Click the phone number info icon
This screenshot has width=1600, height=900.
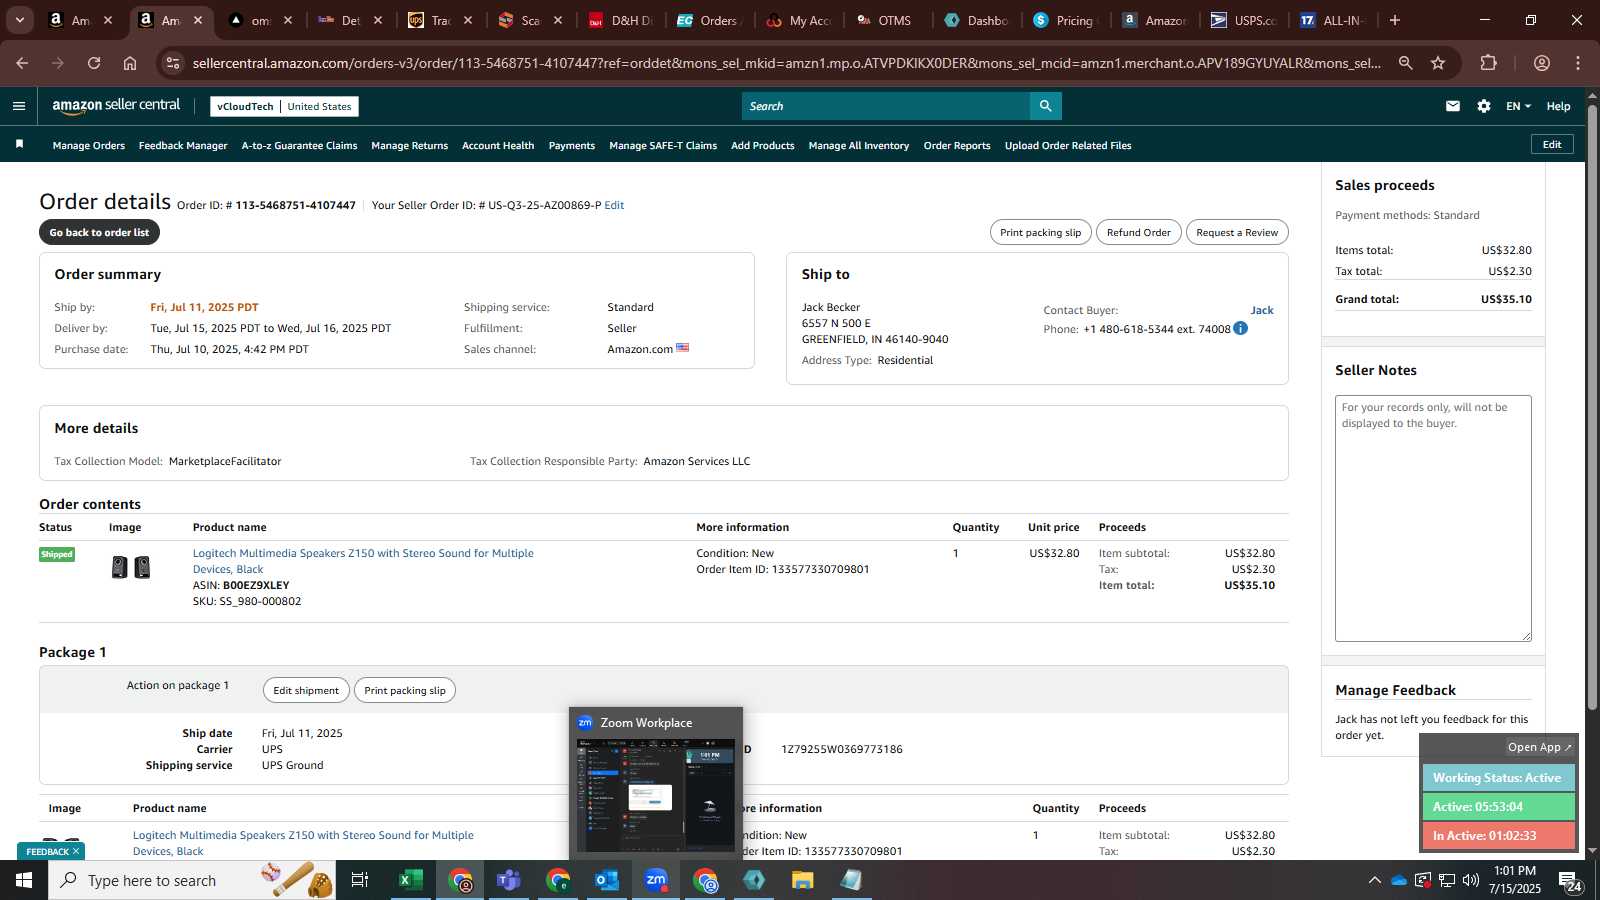1240,328
